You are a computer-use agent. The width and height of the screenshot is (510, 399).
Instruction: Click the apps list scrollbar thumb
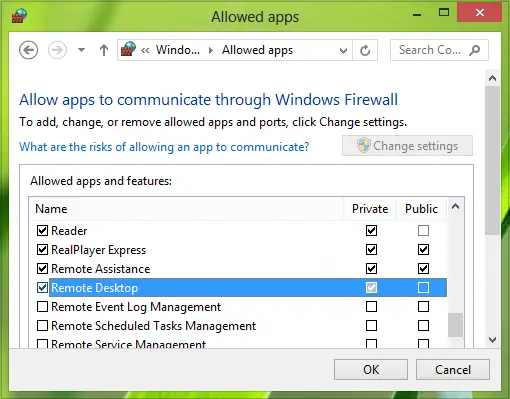(x=455, y=325)
